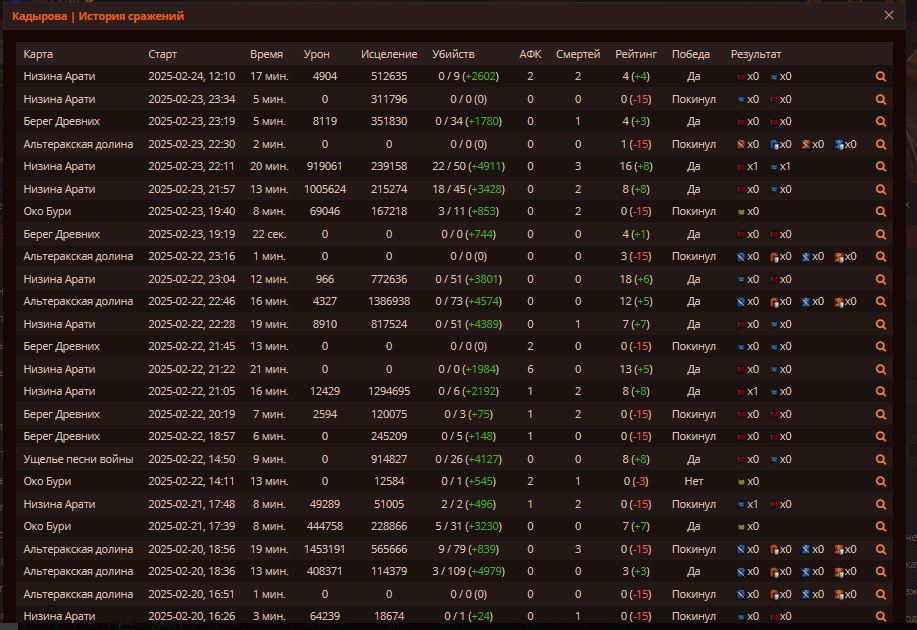917x630 pixels.
Task: Click kills value 22 / 50 (+4911)
Action: (x=468, y=167)
